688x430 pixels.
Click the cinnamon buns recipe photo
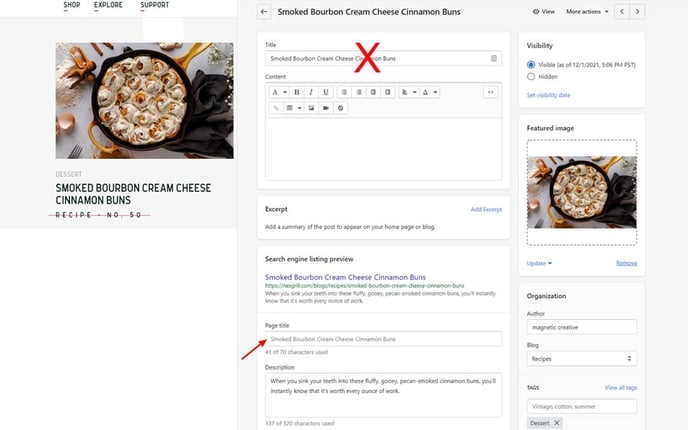pyautogui.click(x=144, y=100)
